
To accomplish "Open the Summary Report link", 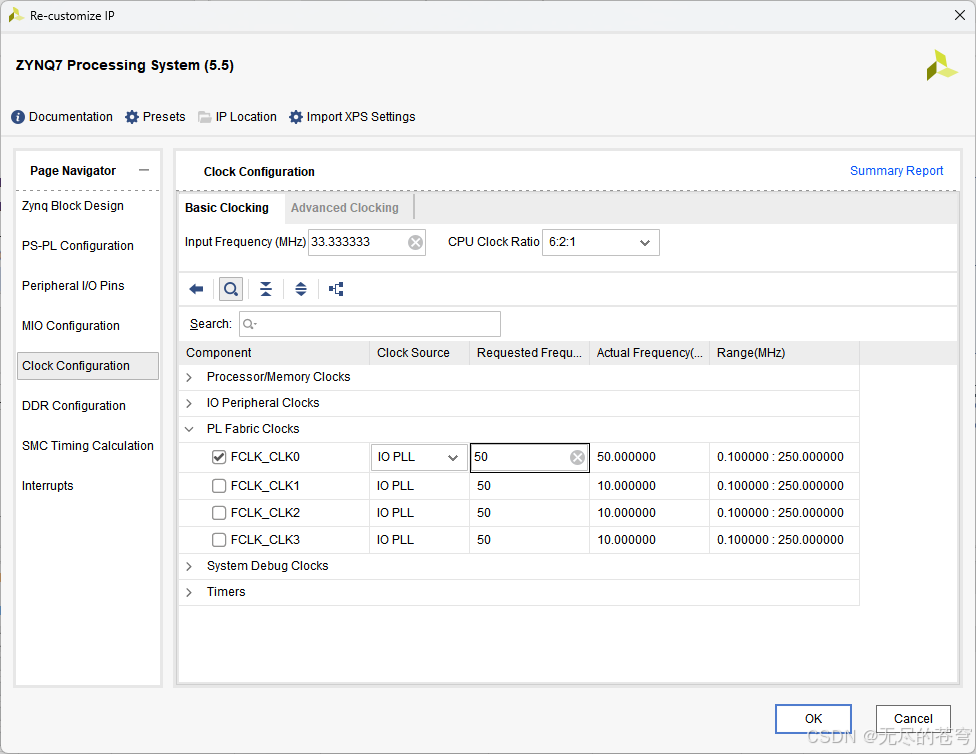I will pos(896,171).
